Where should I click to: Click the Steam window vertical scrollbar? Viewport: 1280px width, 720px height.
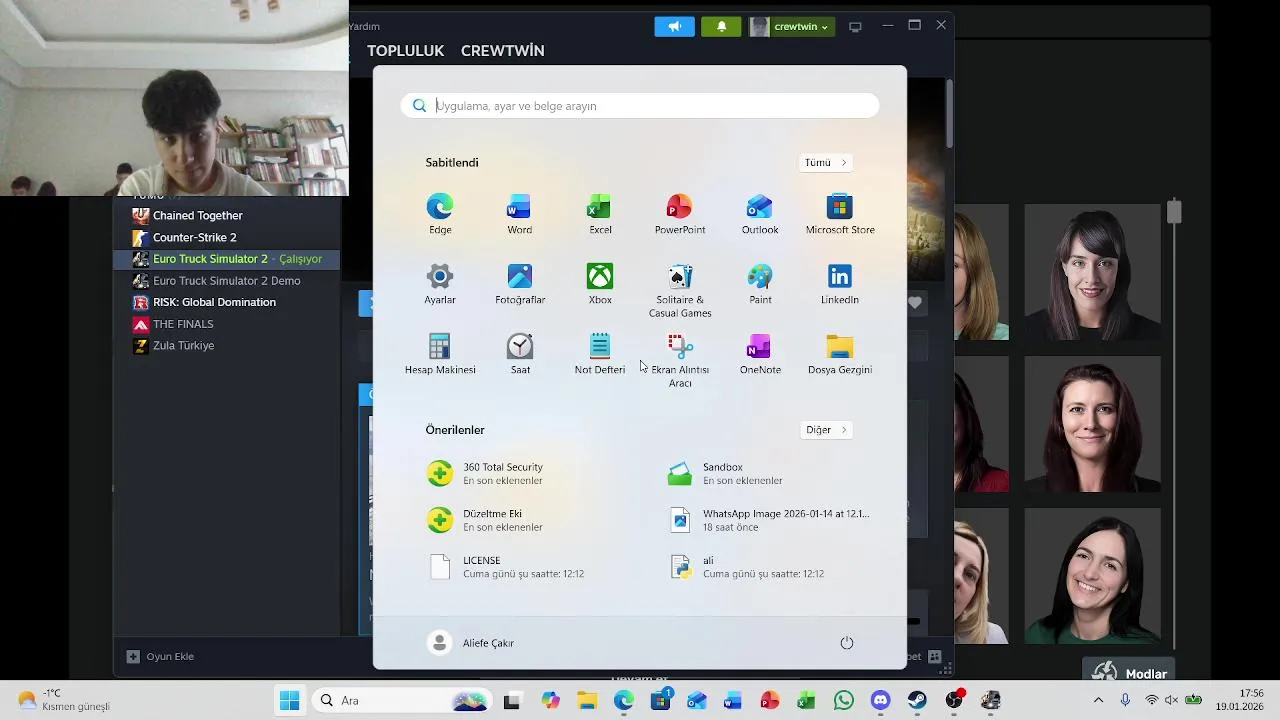(x=949, y=115)
